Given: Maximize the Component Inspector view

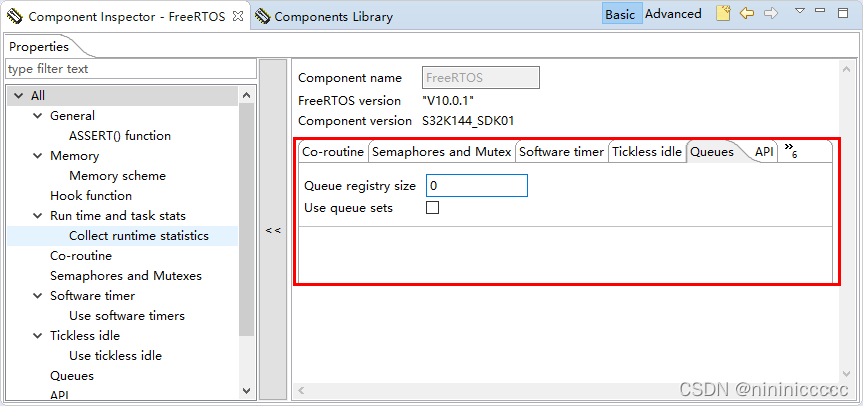Looking at the screenshot, I should [x=843, y=13].
